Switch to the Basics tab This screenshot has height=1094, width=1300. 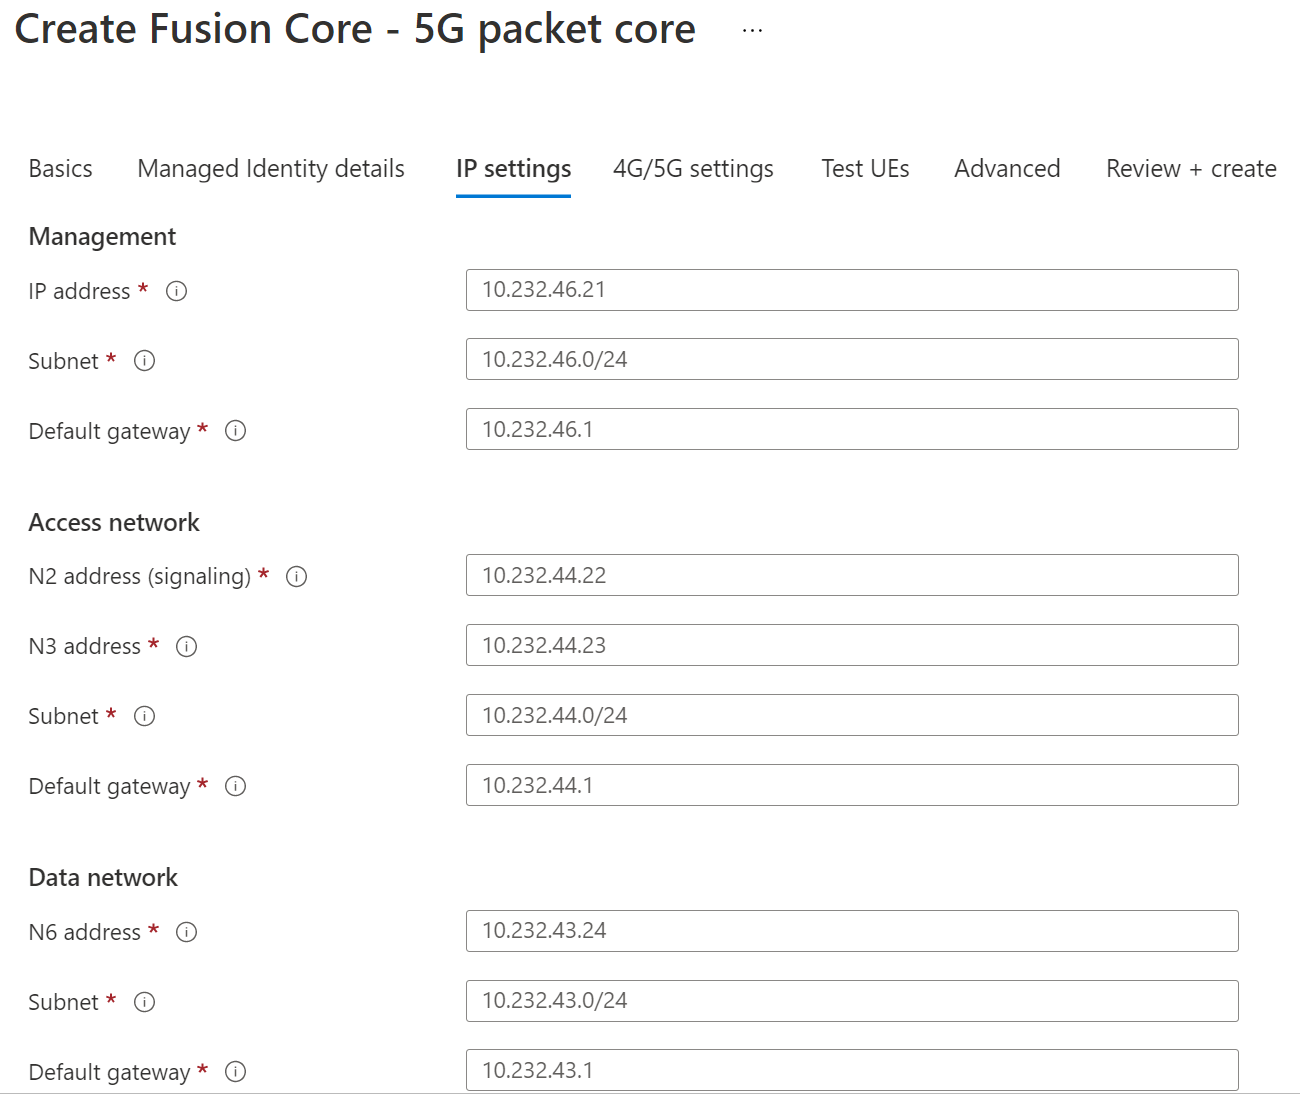60,168
